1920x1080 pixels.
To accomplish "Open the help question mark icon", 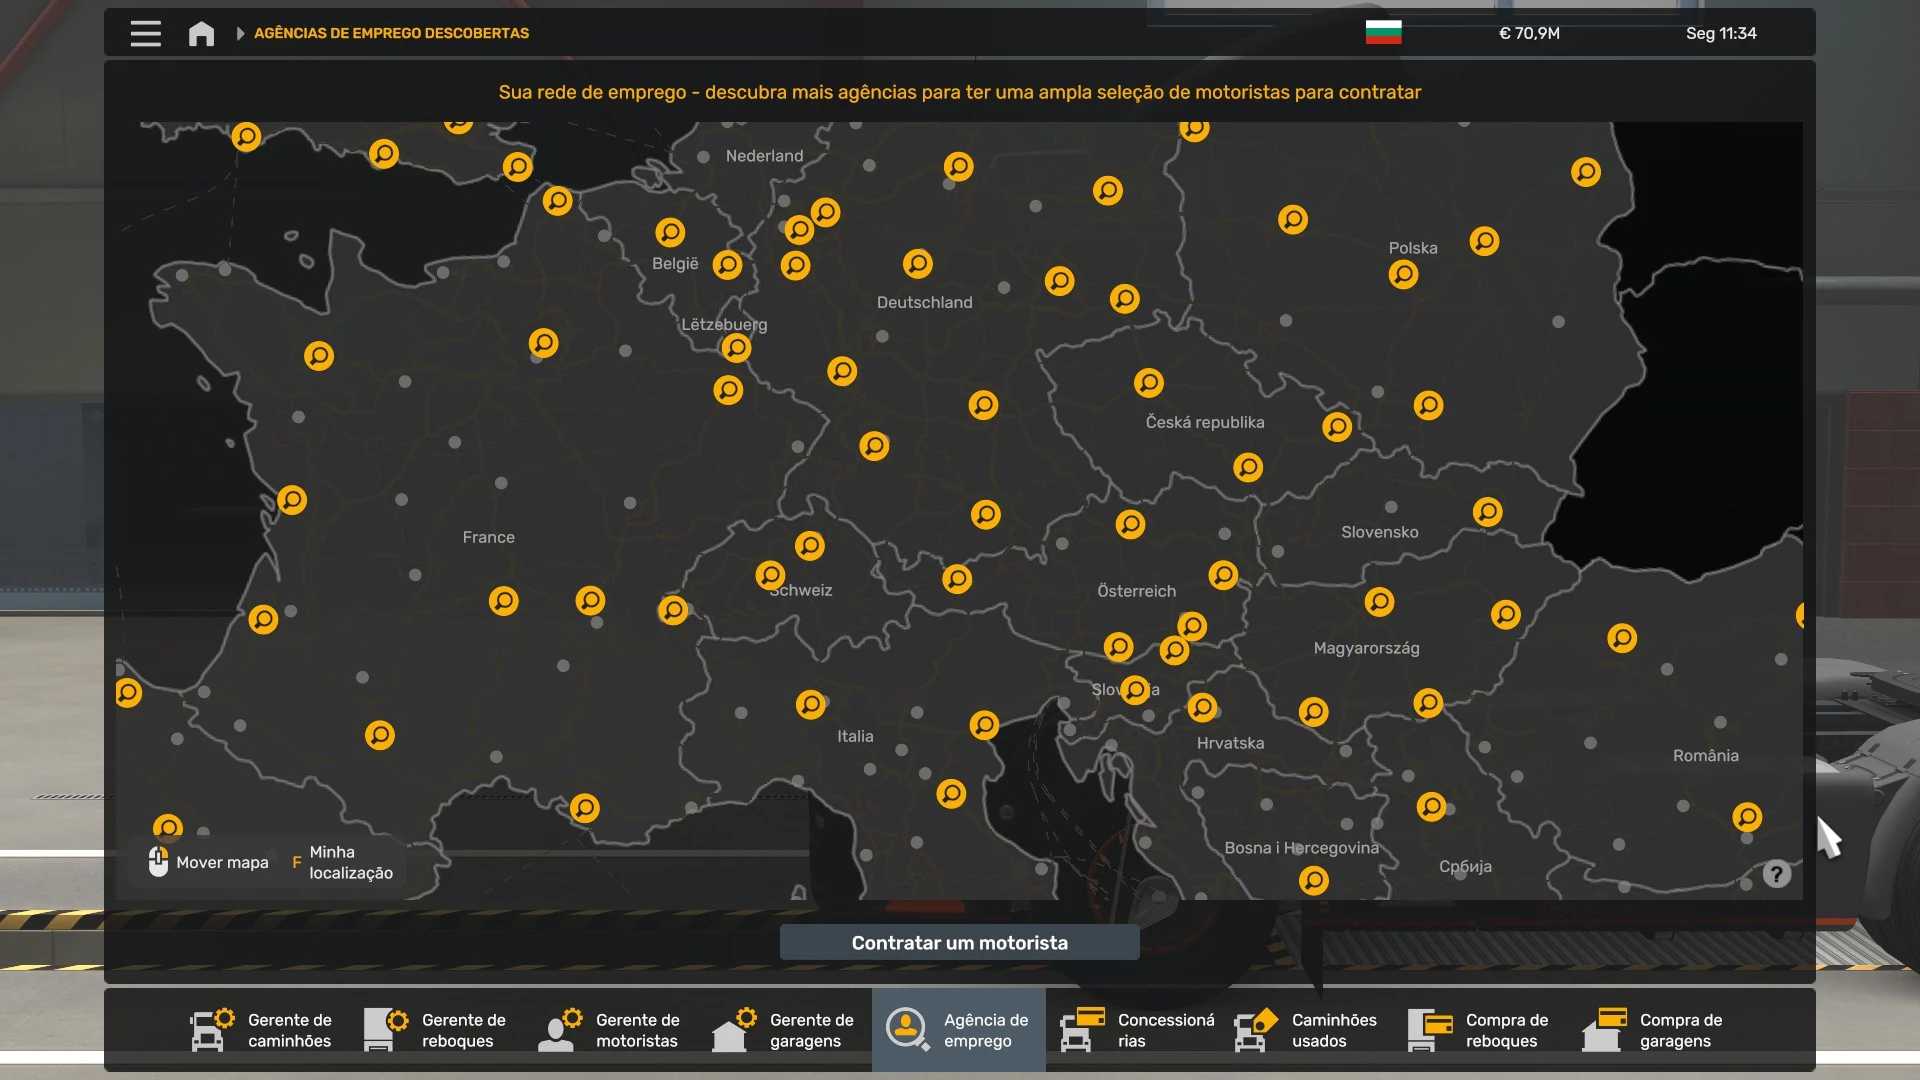I will pos(1776,874).
